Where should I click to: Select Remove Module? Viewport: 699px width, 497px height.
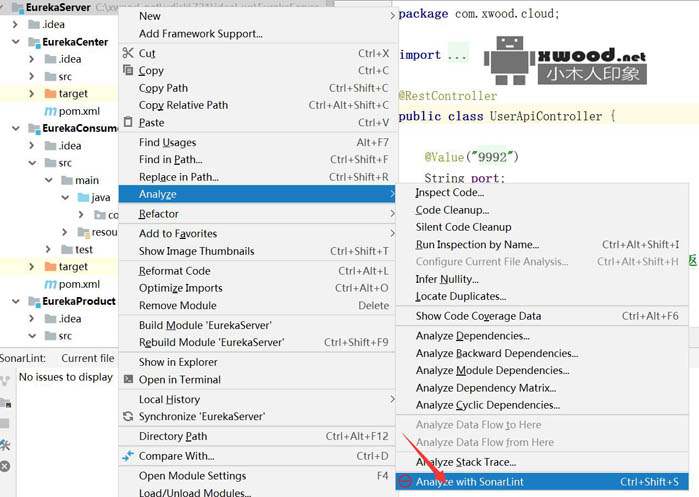(x=257, y=305)
